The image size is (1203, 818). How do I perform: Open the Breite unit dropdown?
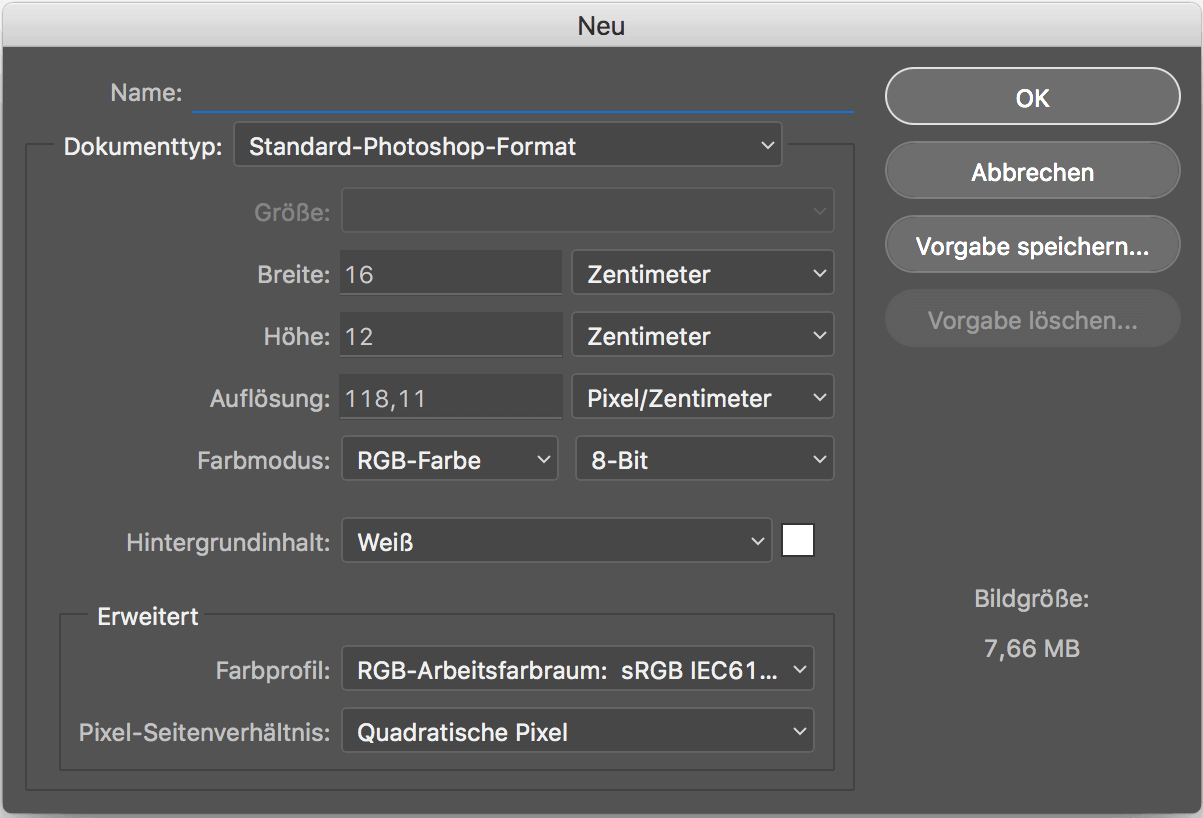point(702,274)
